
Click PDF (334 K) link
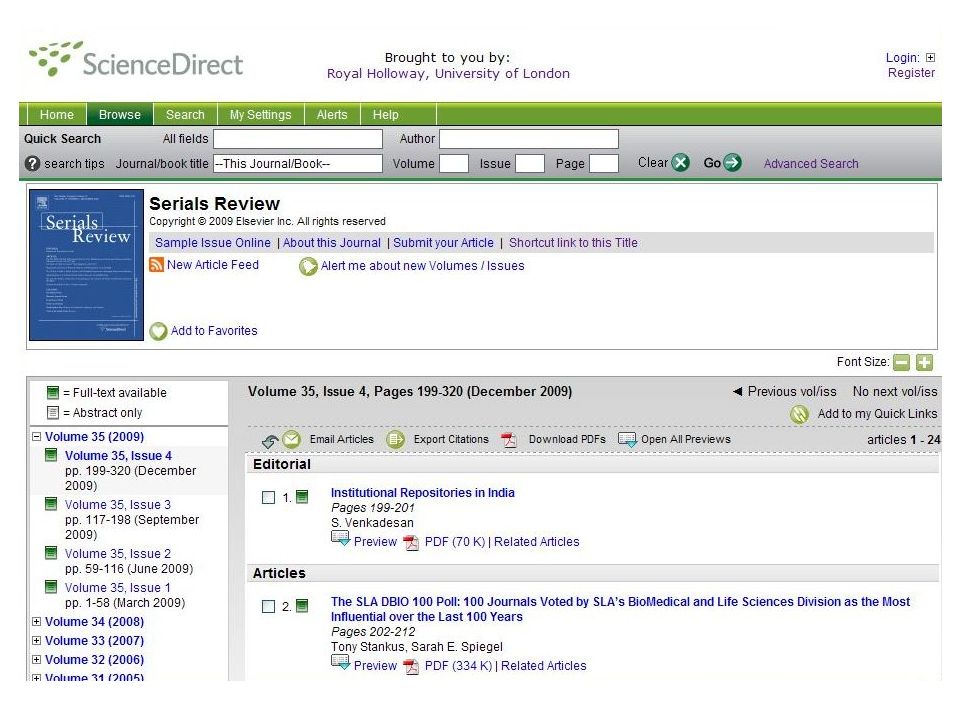(x=458, y=666)
